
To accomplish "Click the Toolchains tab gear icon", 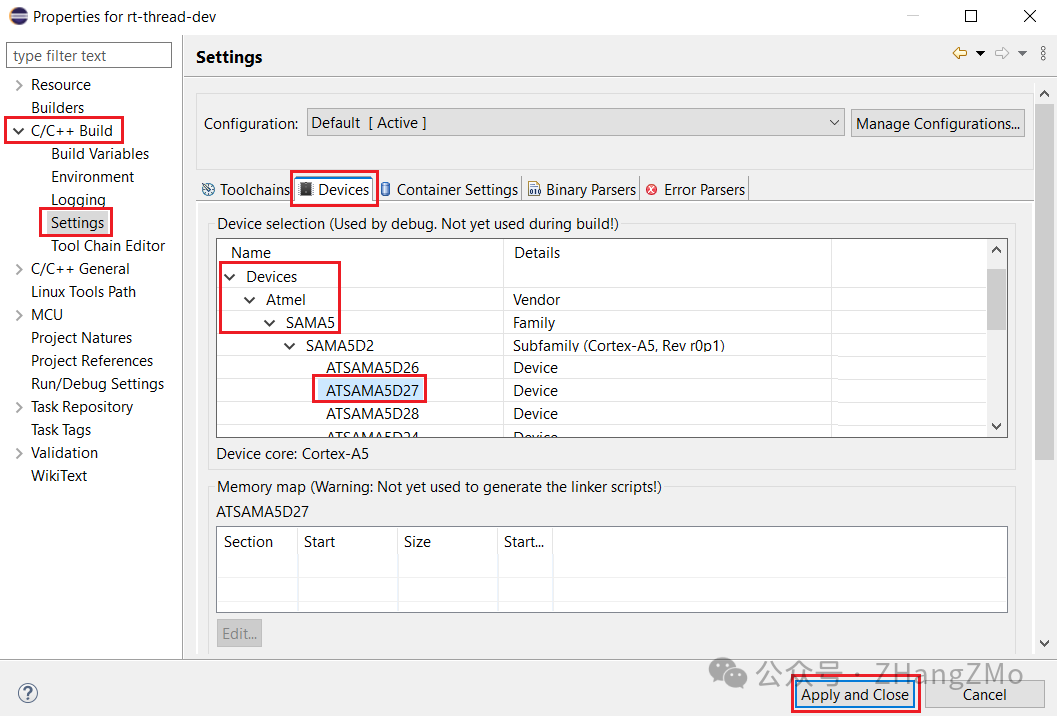I will point(208,189).
